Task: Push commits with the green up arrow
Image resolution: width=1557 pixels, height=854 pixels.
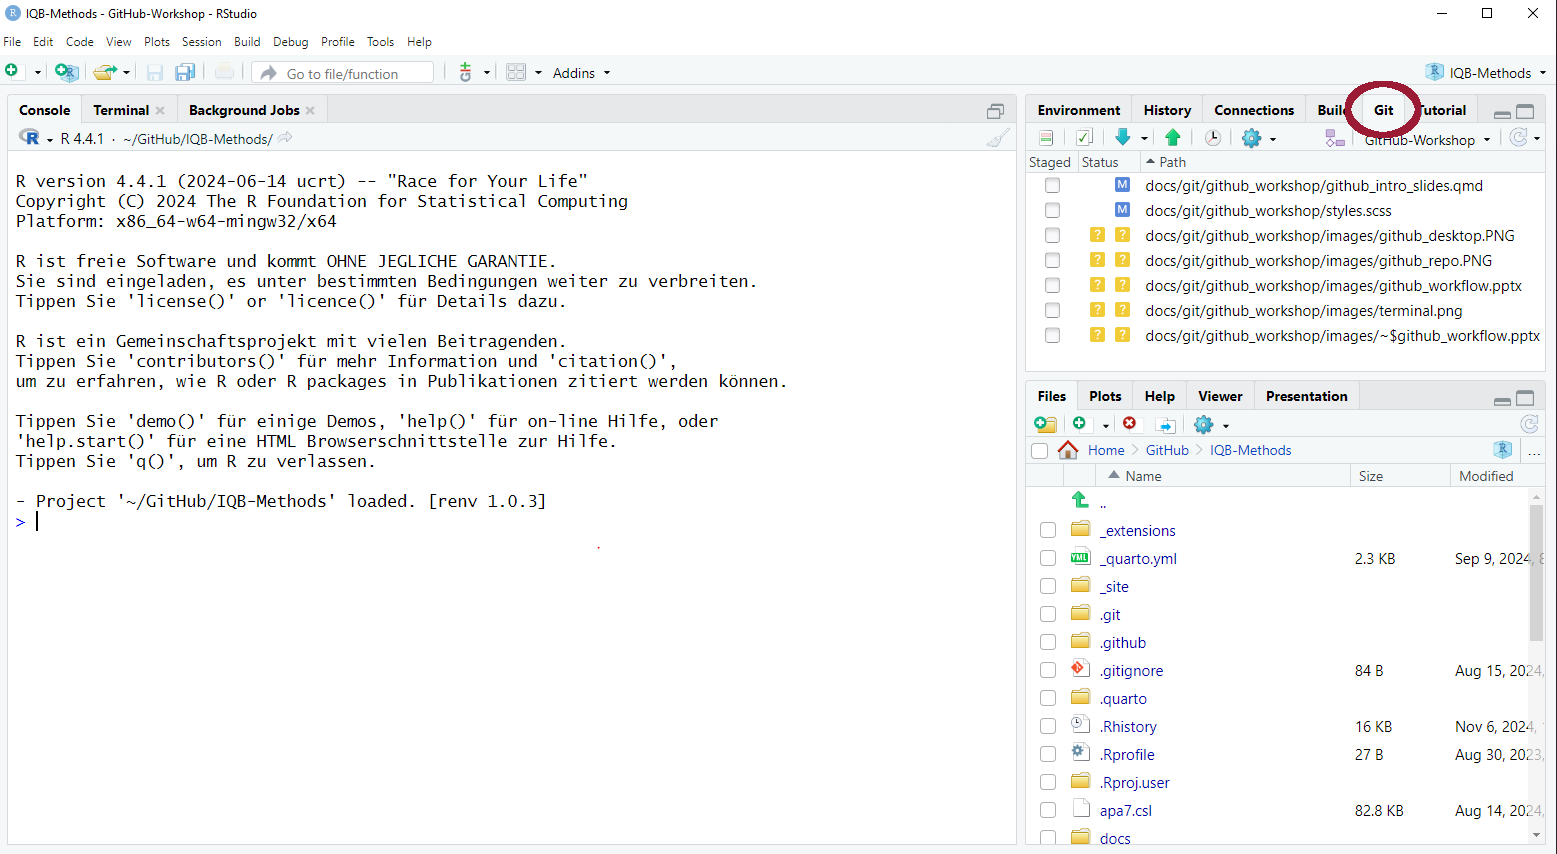Action: 1172,138
